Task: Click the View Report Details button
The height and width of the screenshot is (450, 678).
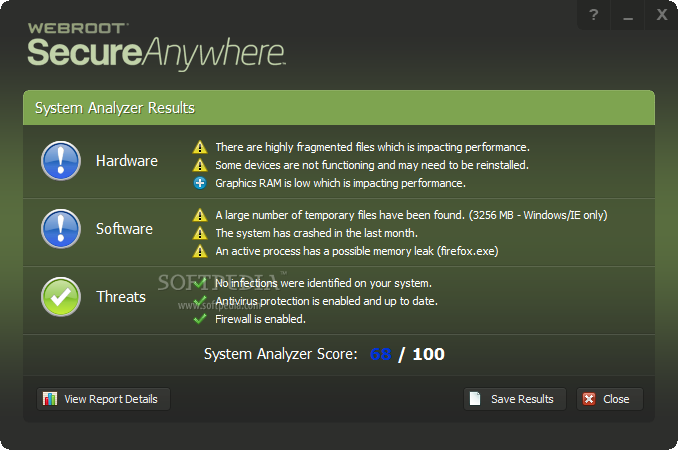Action: 103,399
